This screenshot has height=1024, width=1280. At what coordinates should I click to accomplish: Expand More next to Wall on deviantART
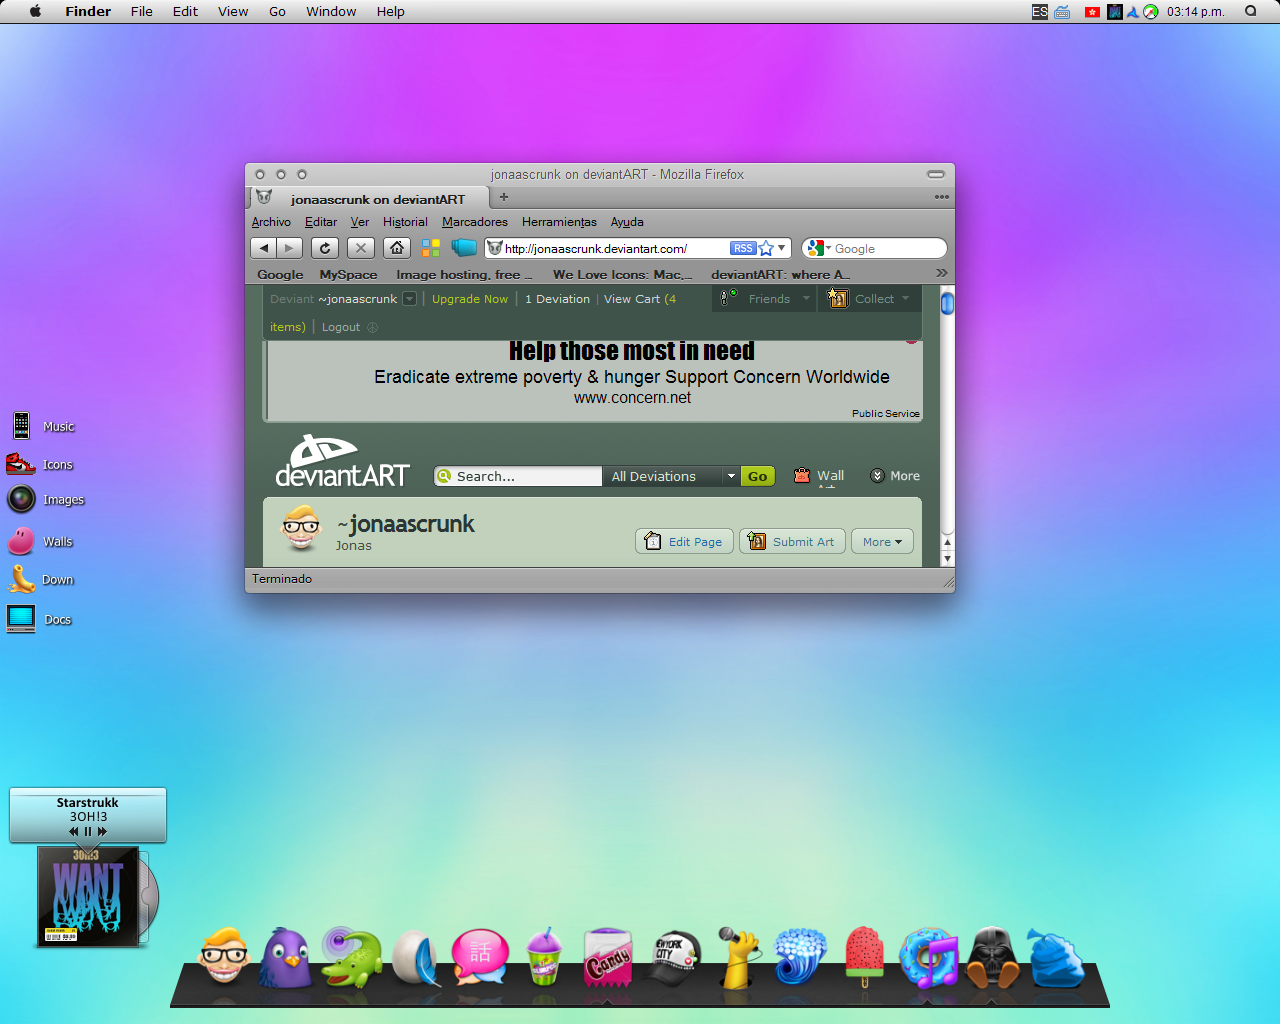coord(895,476)
